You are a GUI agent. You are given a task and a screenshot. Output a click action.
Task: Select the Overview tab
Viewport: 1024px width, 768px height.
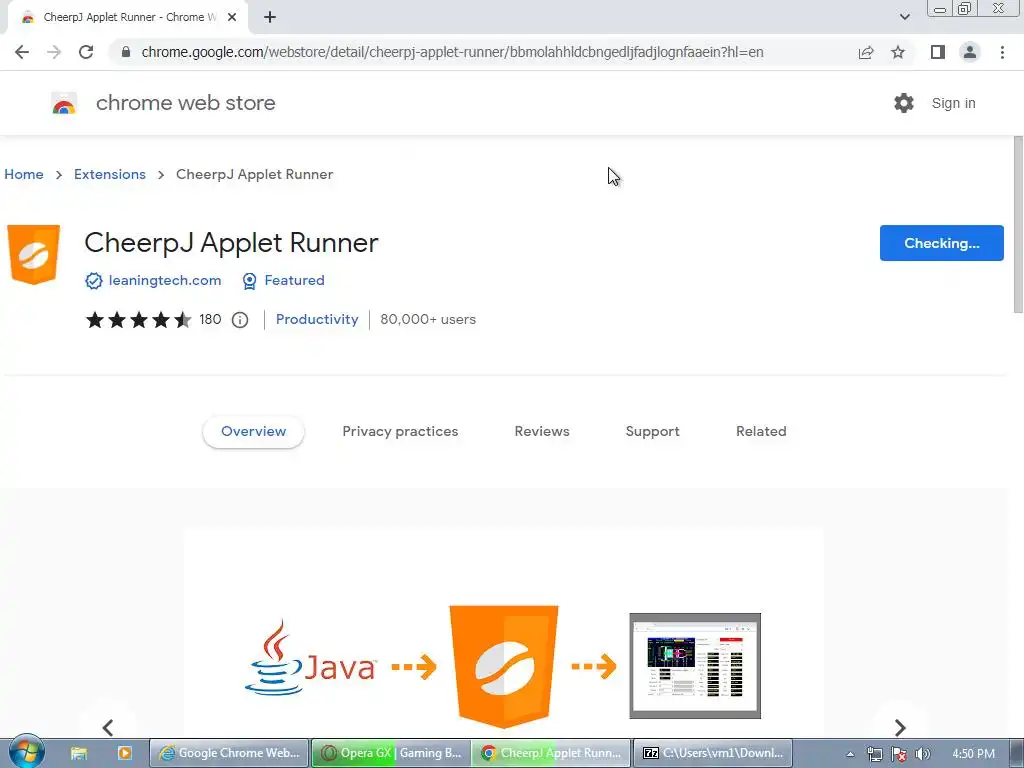click(x=253, y=432)
